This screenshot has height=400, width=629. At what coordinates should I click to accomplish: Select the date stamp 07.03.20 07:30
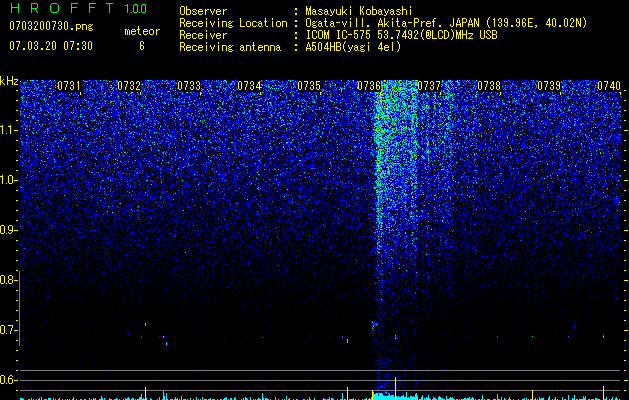point(51,46)
